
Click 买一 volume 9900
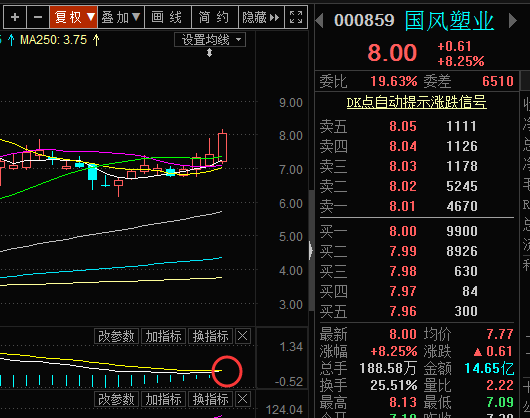462,231
